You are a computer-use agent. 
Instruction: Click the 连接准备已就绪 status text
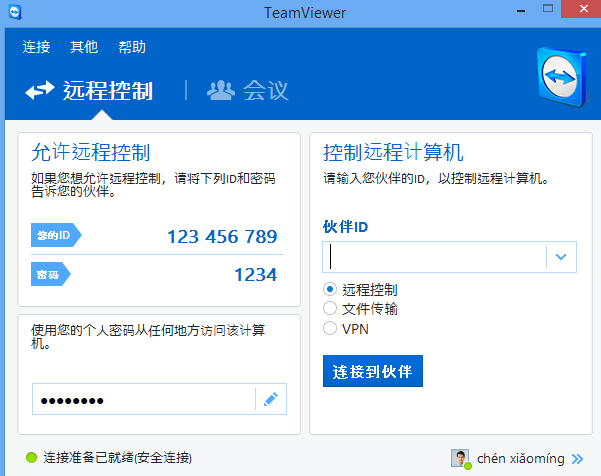(x=117, y=457)
